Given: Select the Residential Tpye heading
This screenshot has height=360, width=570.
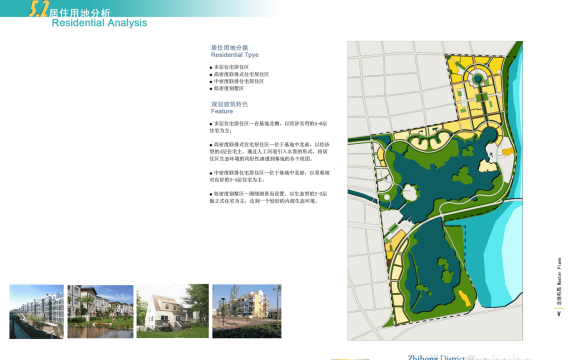Looking at the screenshot, I should click(x=234, y=55).
